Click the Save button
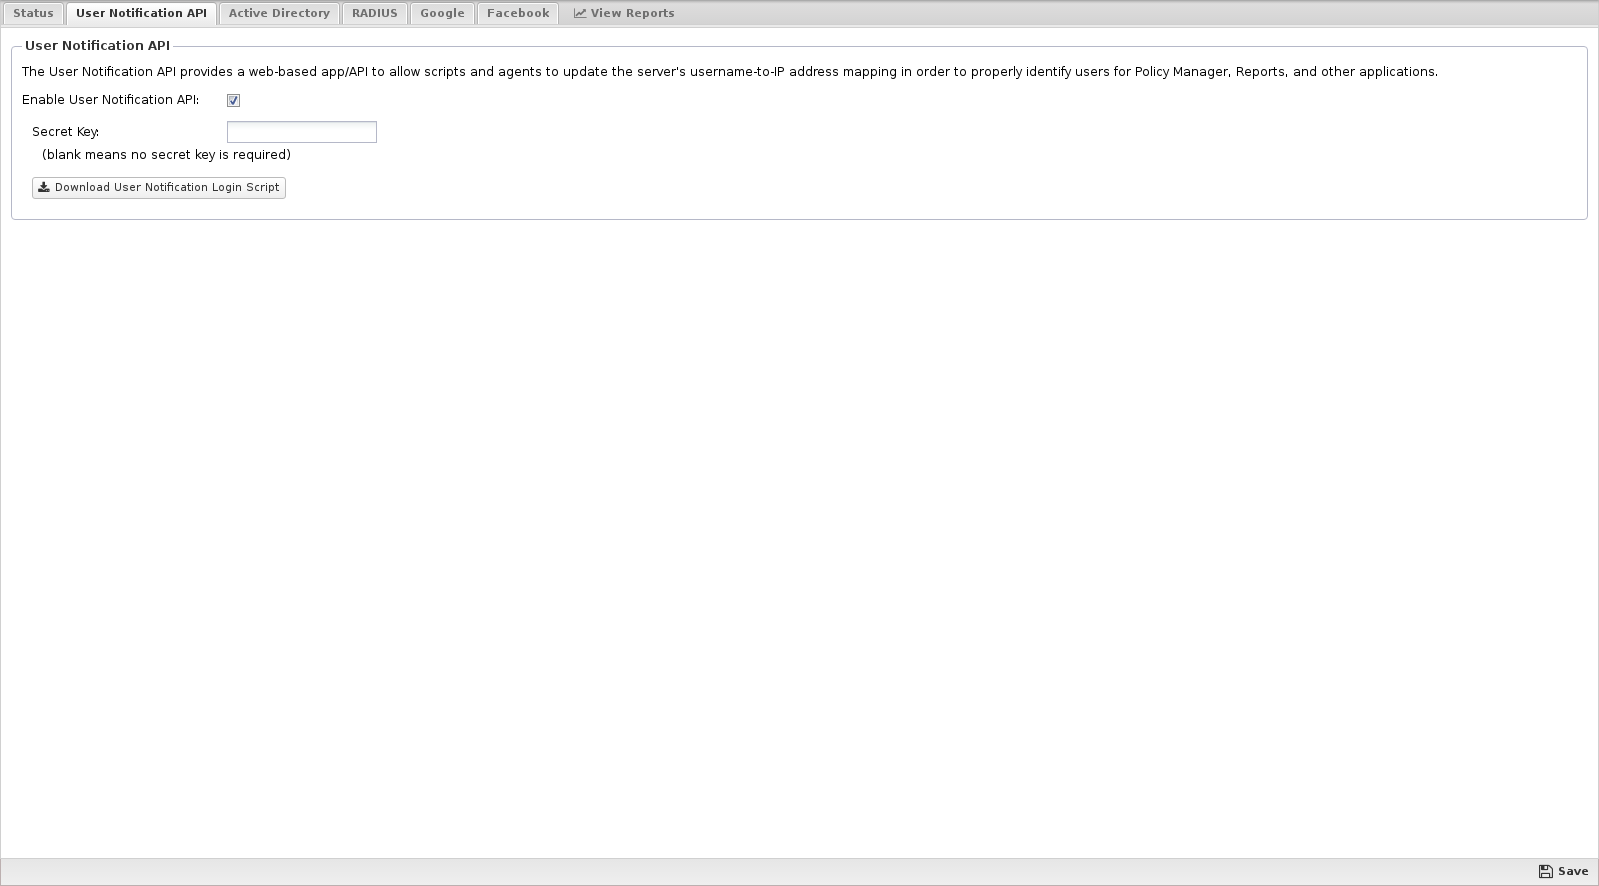 coord(1563,872)
